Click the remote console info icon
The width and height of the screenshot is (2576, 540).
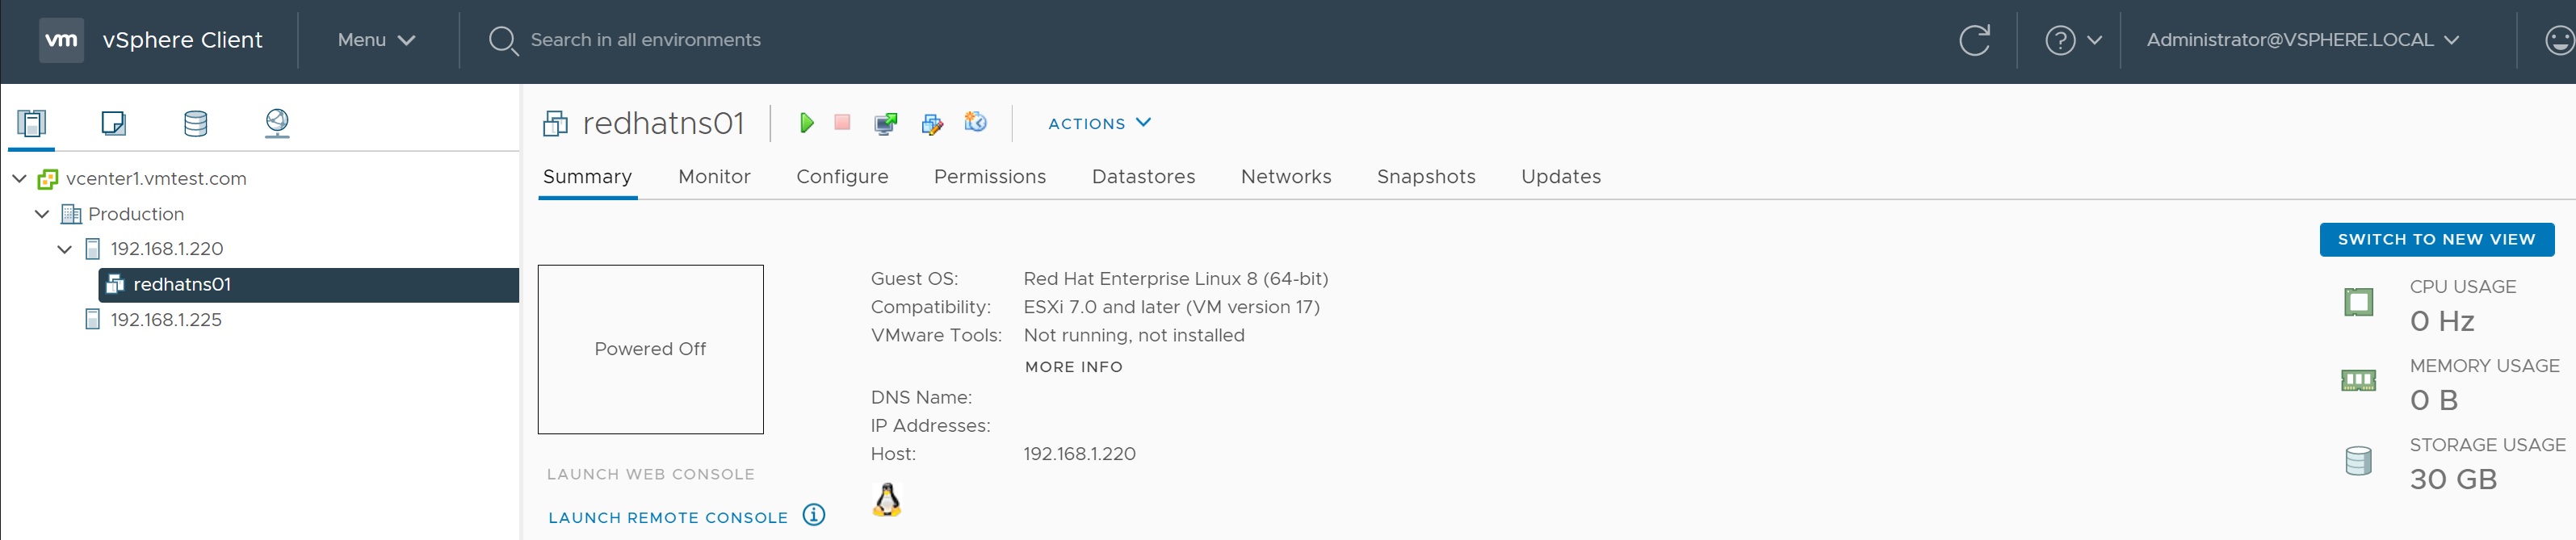[x=814, y=515]
